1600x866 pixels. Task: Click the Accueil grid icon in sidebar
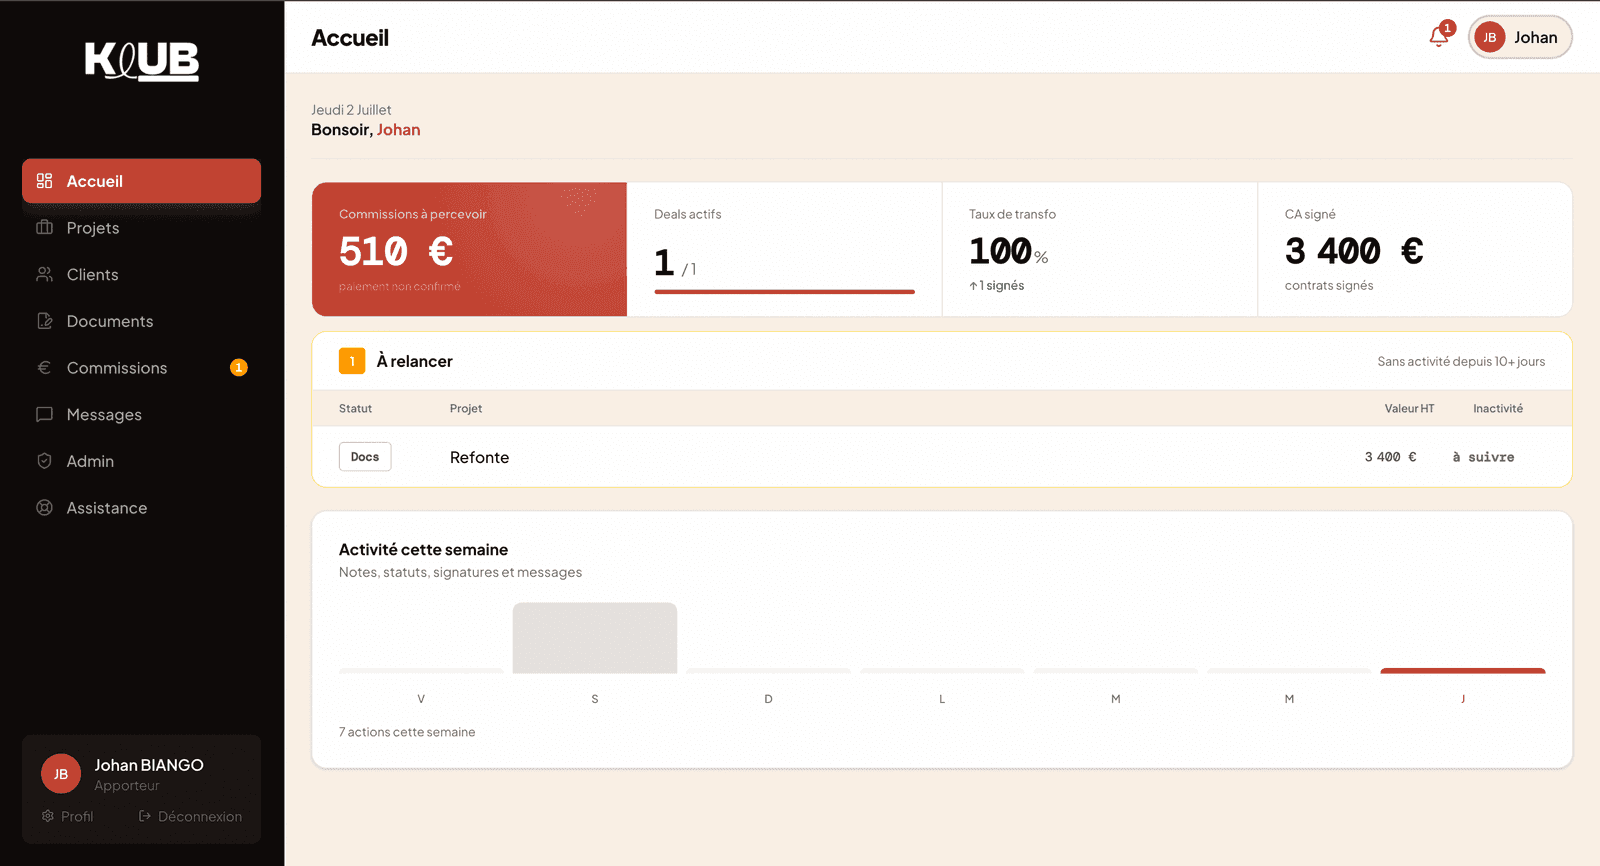click(x=44, y=181)
